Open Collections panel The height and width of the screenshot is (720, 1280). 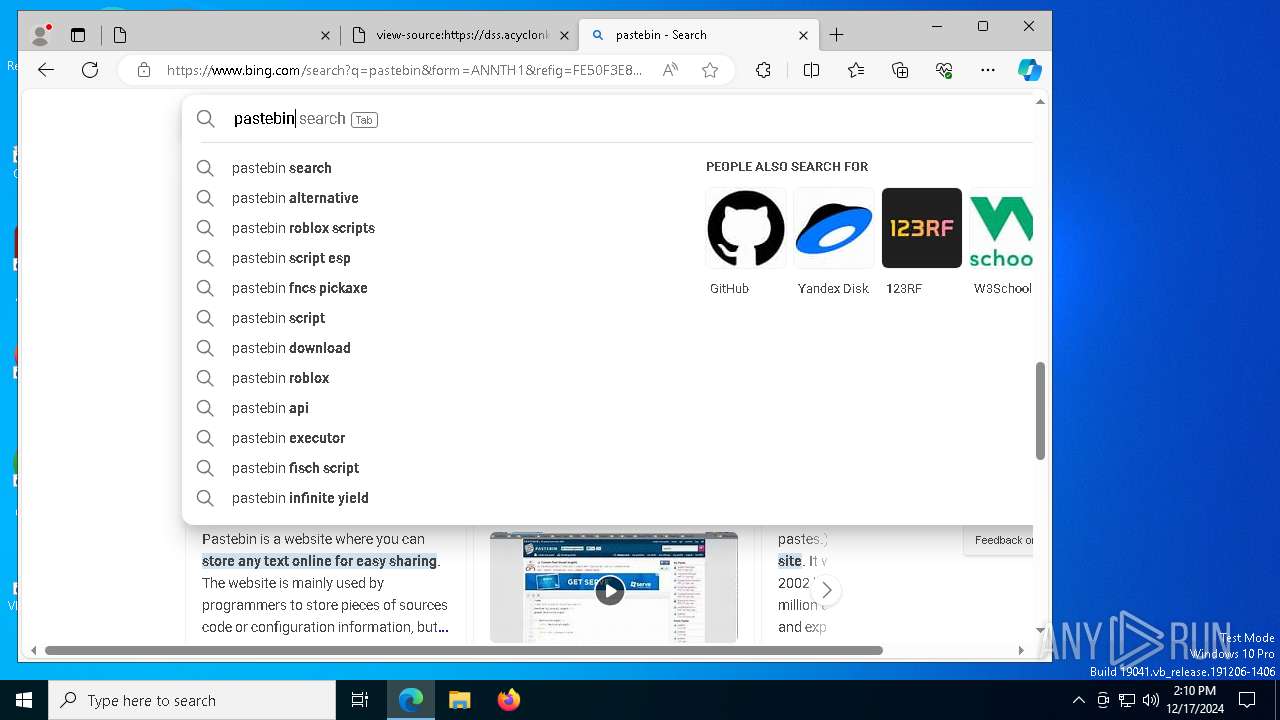coord(900,70)
